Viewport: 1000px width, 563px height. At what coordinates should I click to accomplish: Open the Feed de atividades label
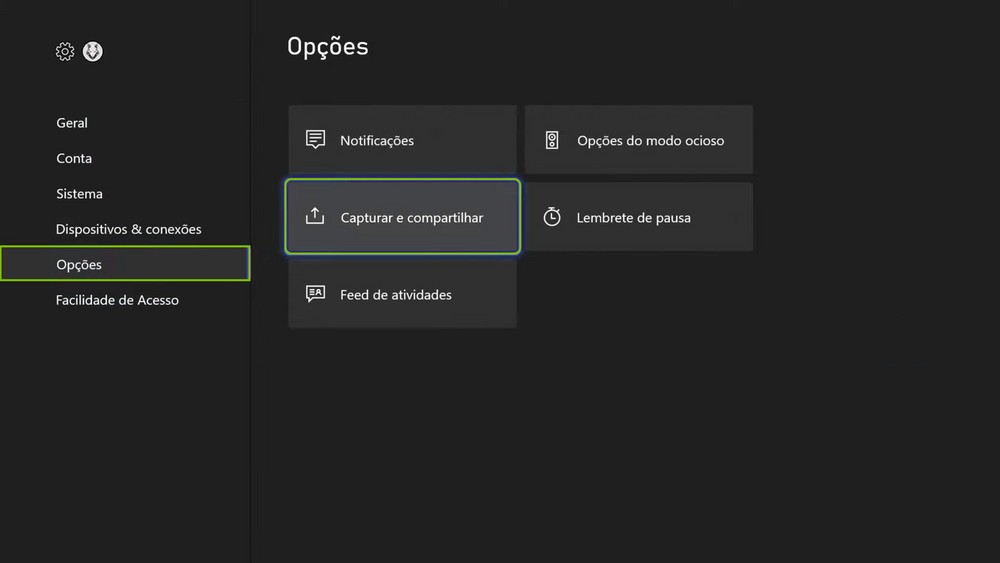(x=396, y=295)
